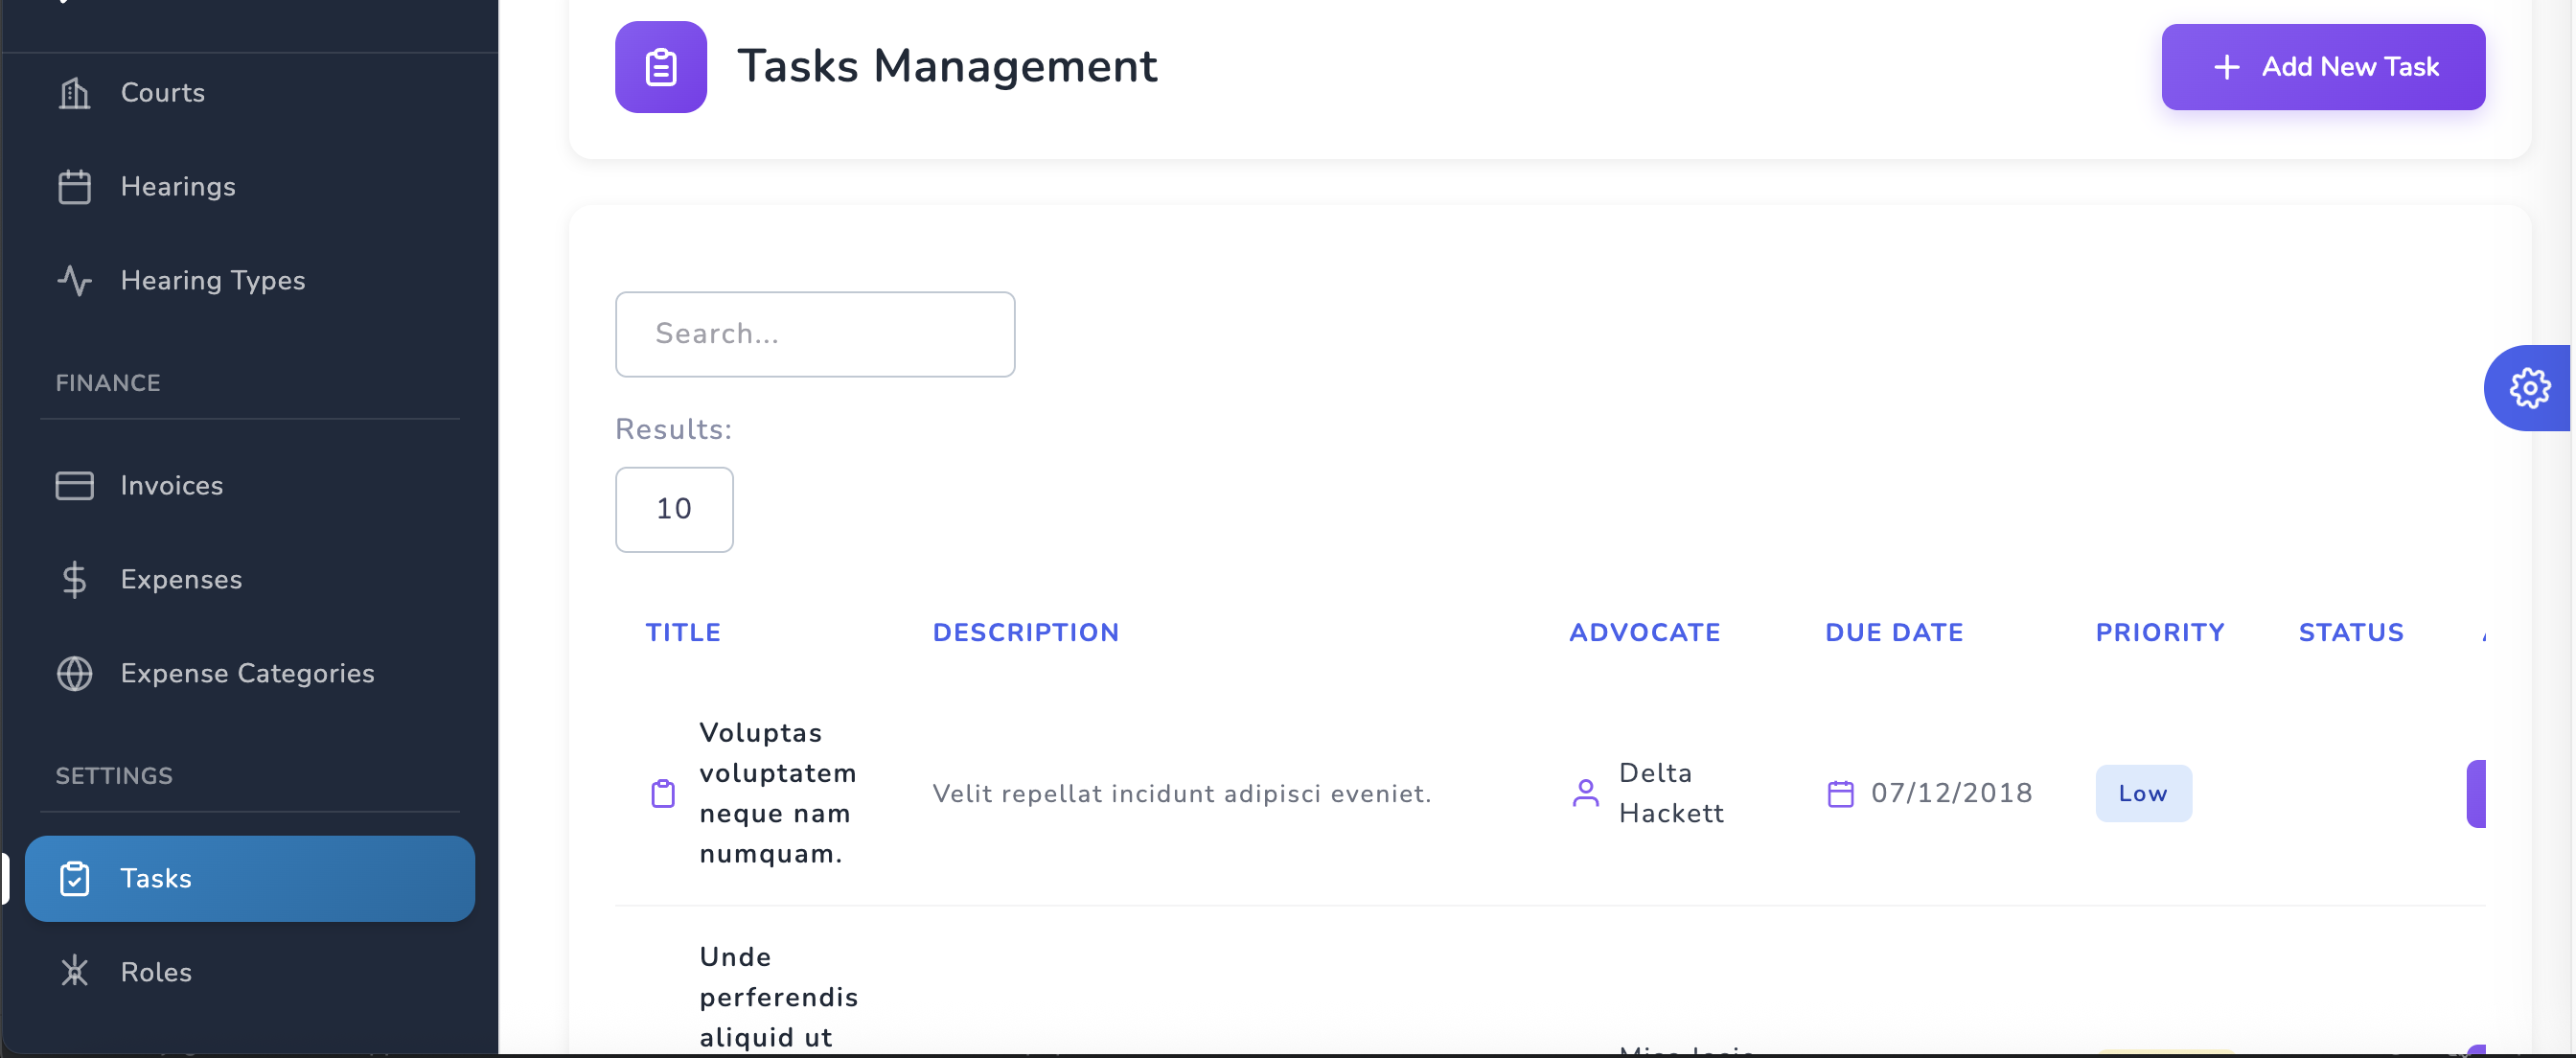The image size is (2576, 1058).
Task: Click the clipboard icon beside Tasks Management title
Action: 661,66
